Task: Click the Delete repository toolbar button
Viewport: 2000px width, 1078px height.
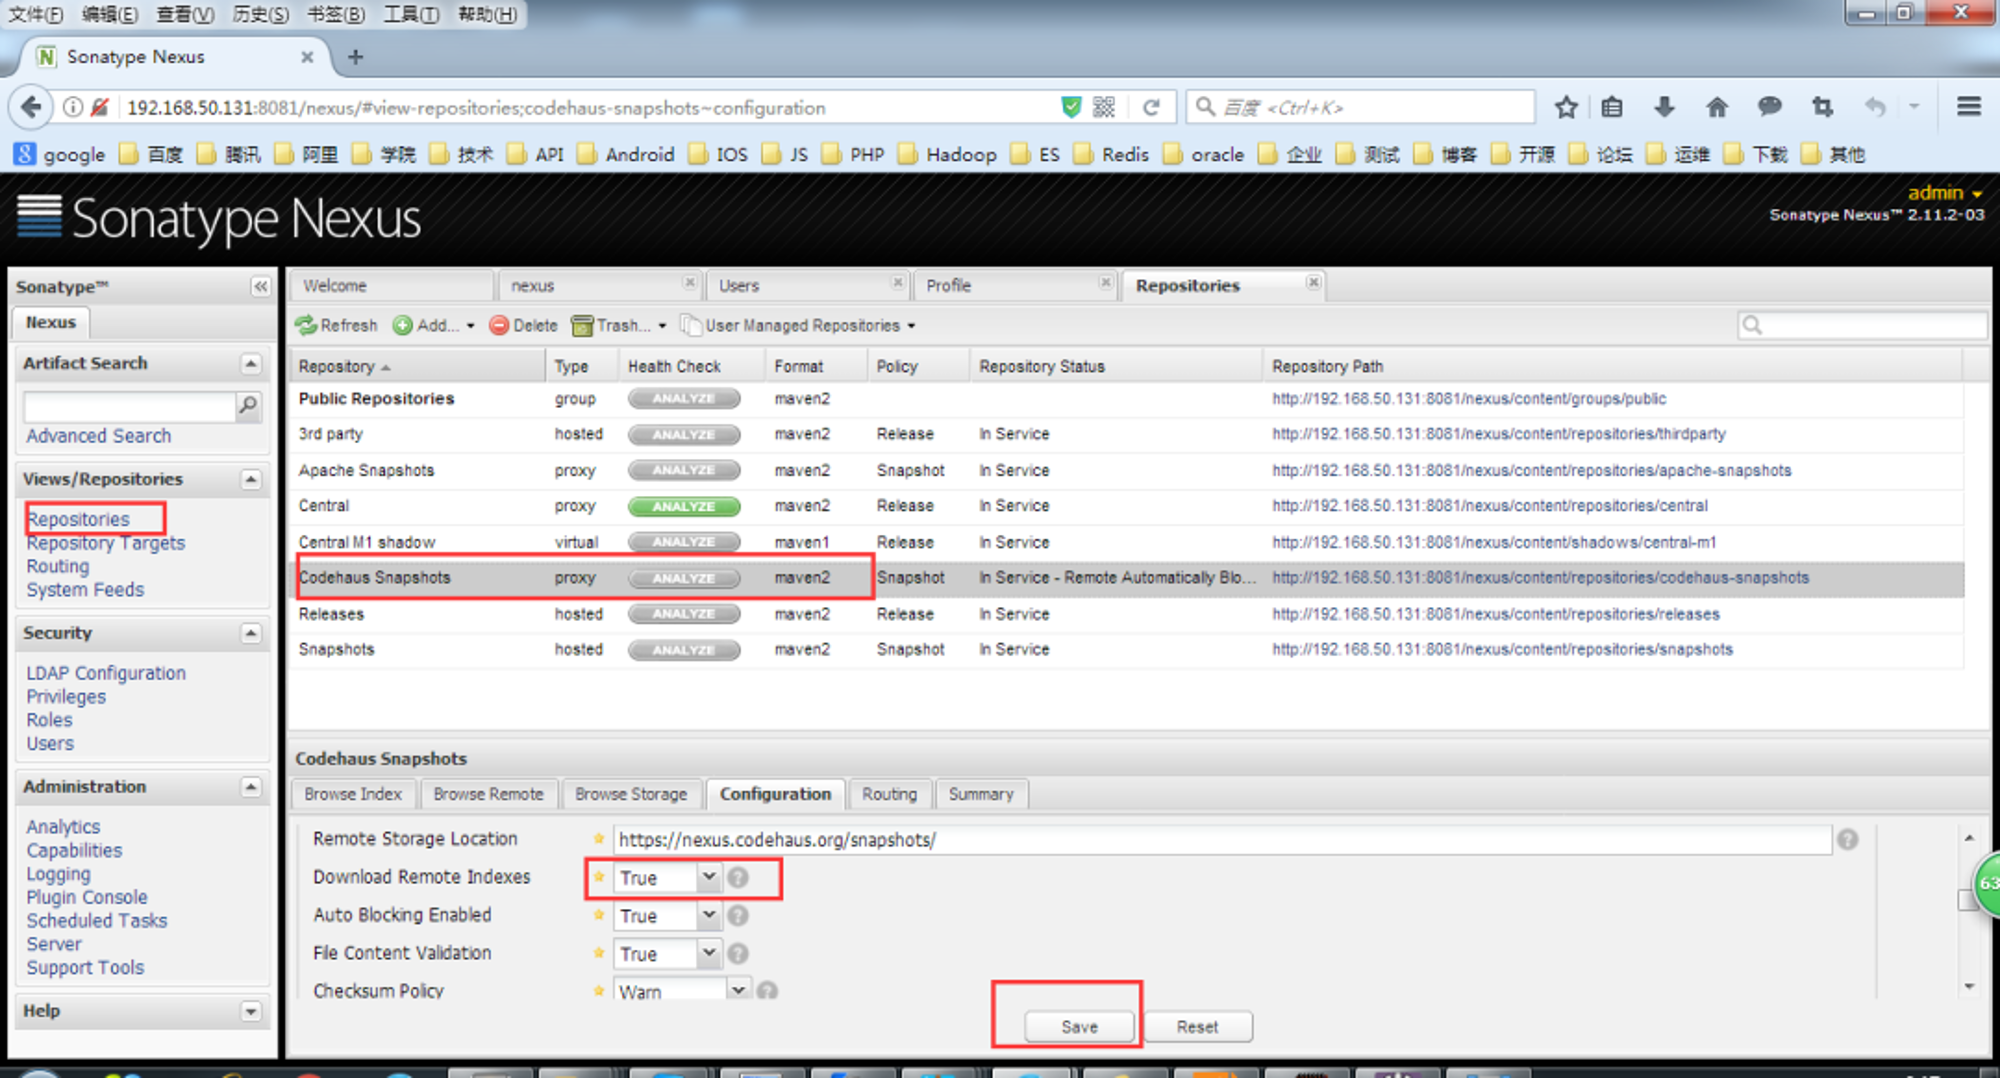Action: [523, 325]
